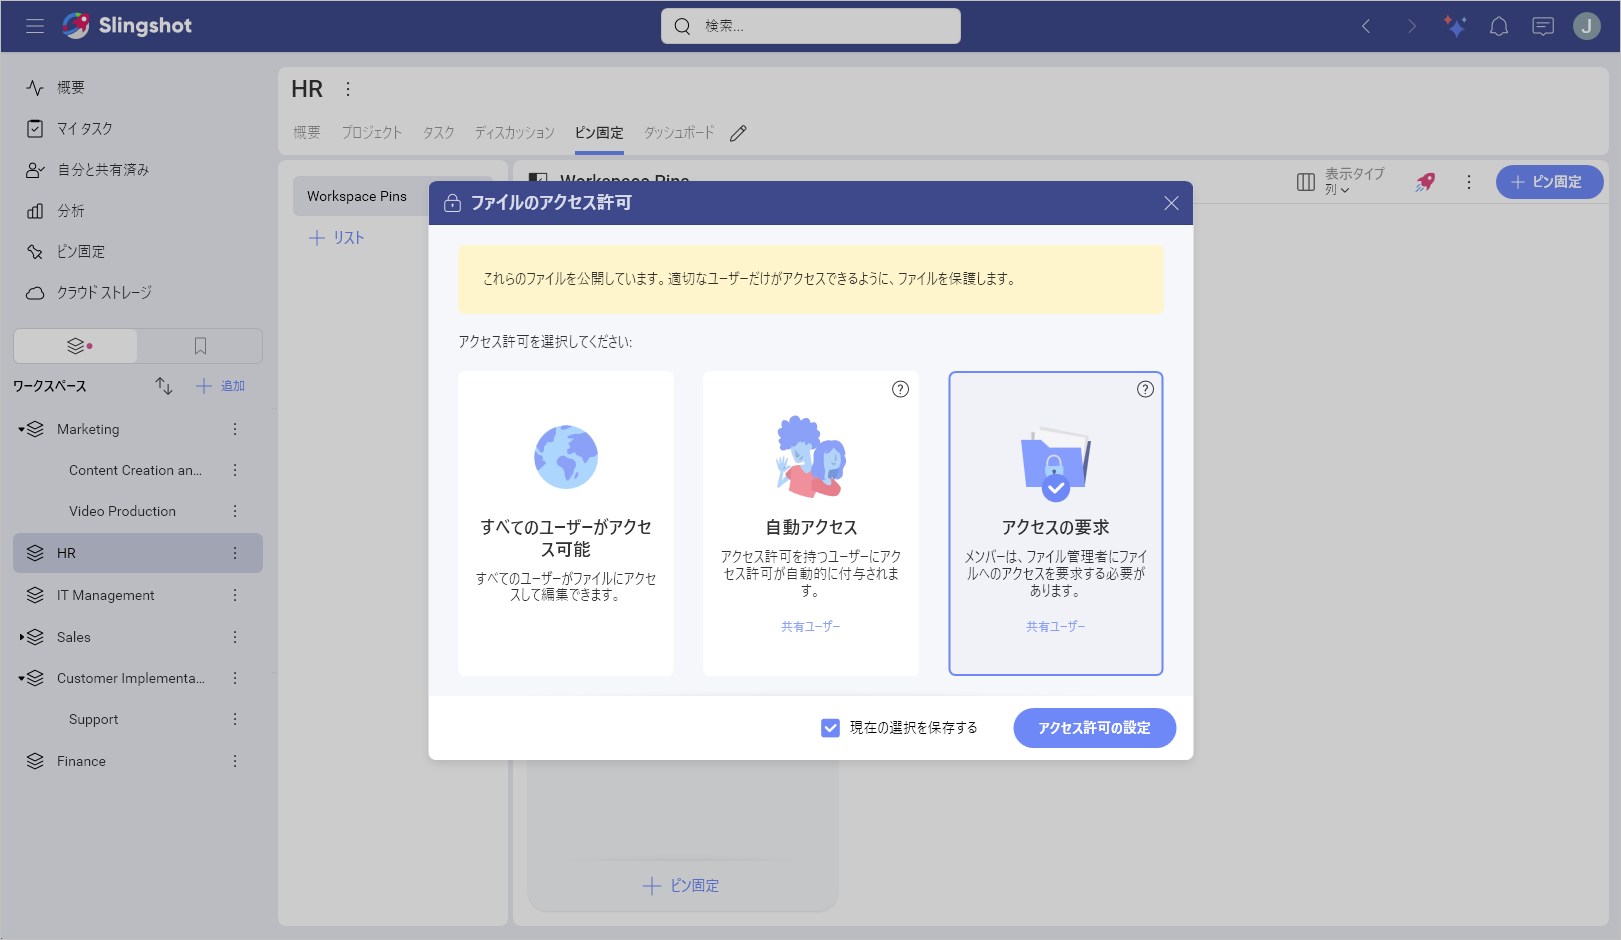Switch to 概要 tab in HR
The image size is (1621, 940).
(307, 133)
